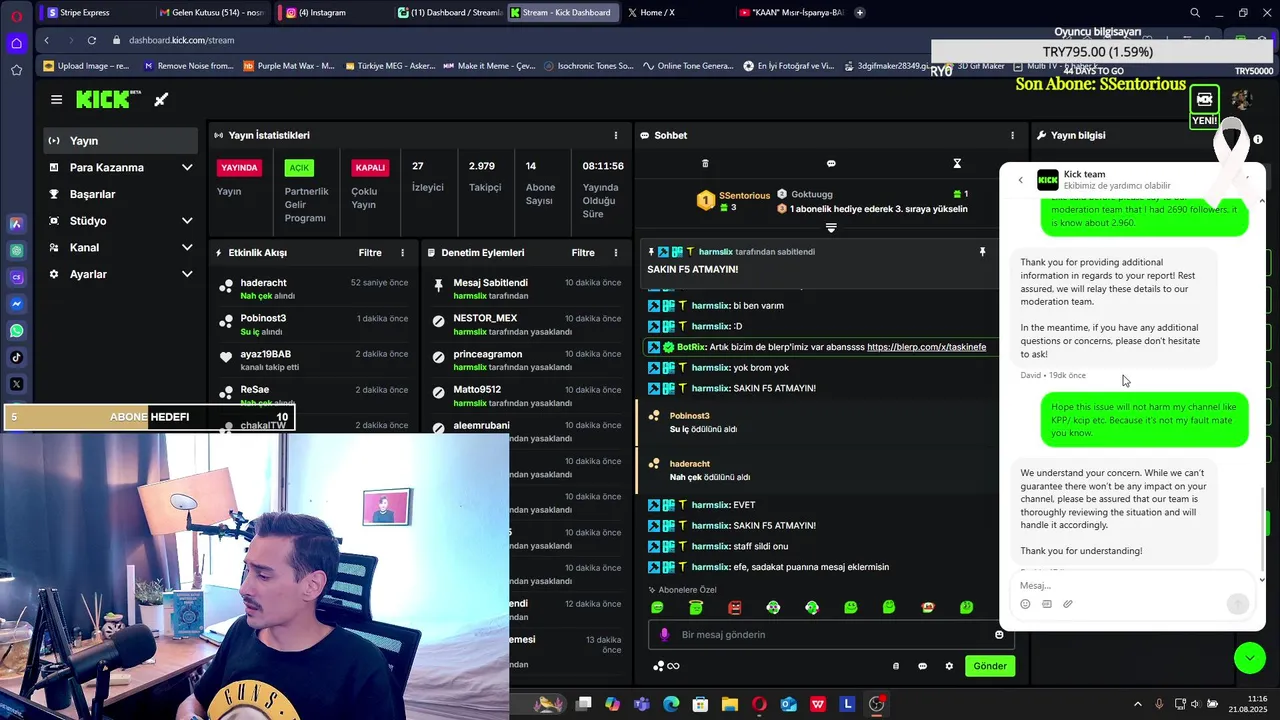Open the Yayın İstatistikleri three-dot menu
Image resolution: width=1280 pixels, height=720 pixels.
click(616, 135)
